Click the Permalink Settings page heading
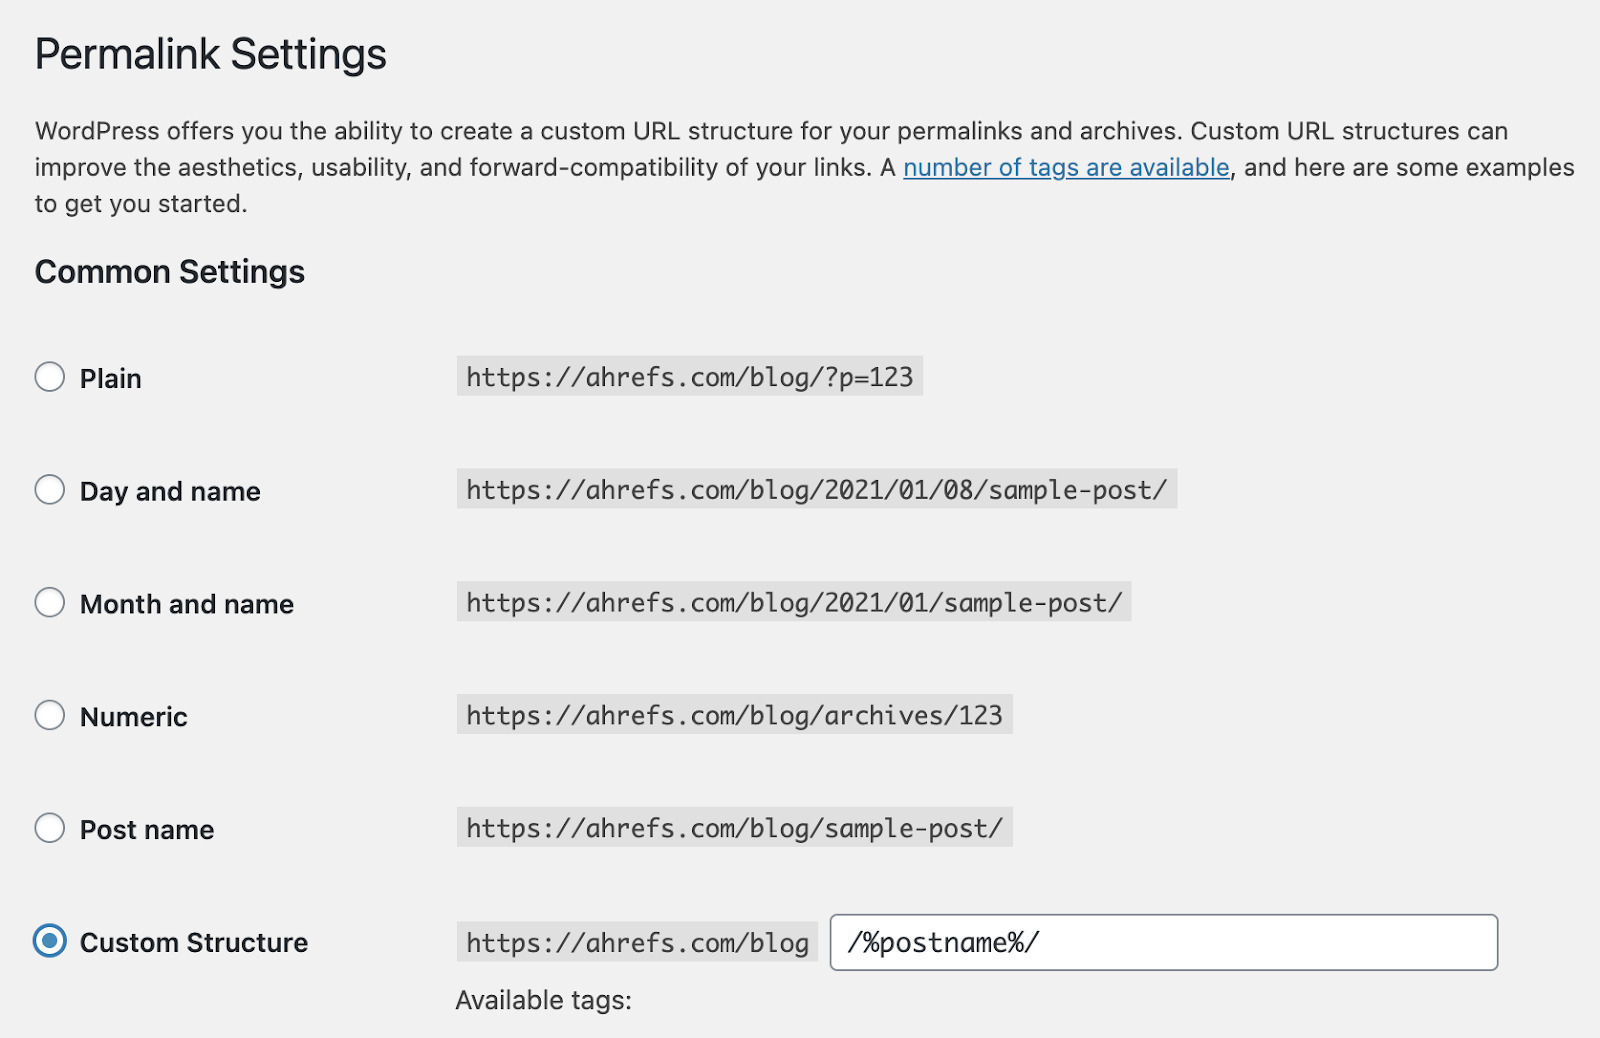 (x=211, y=54)
